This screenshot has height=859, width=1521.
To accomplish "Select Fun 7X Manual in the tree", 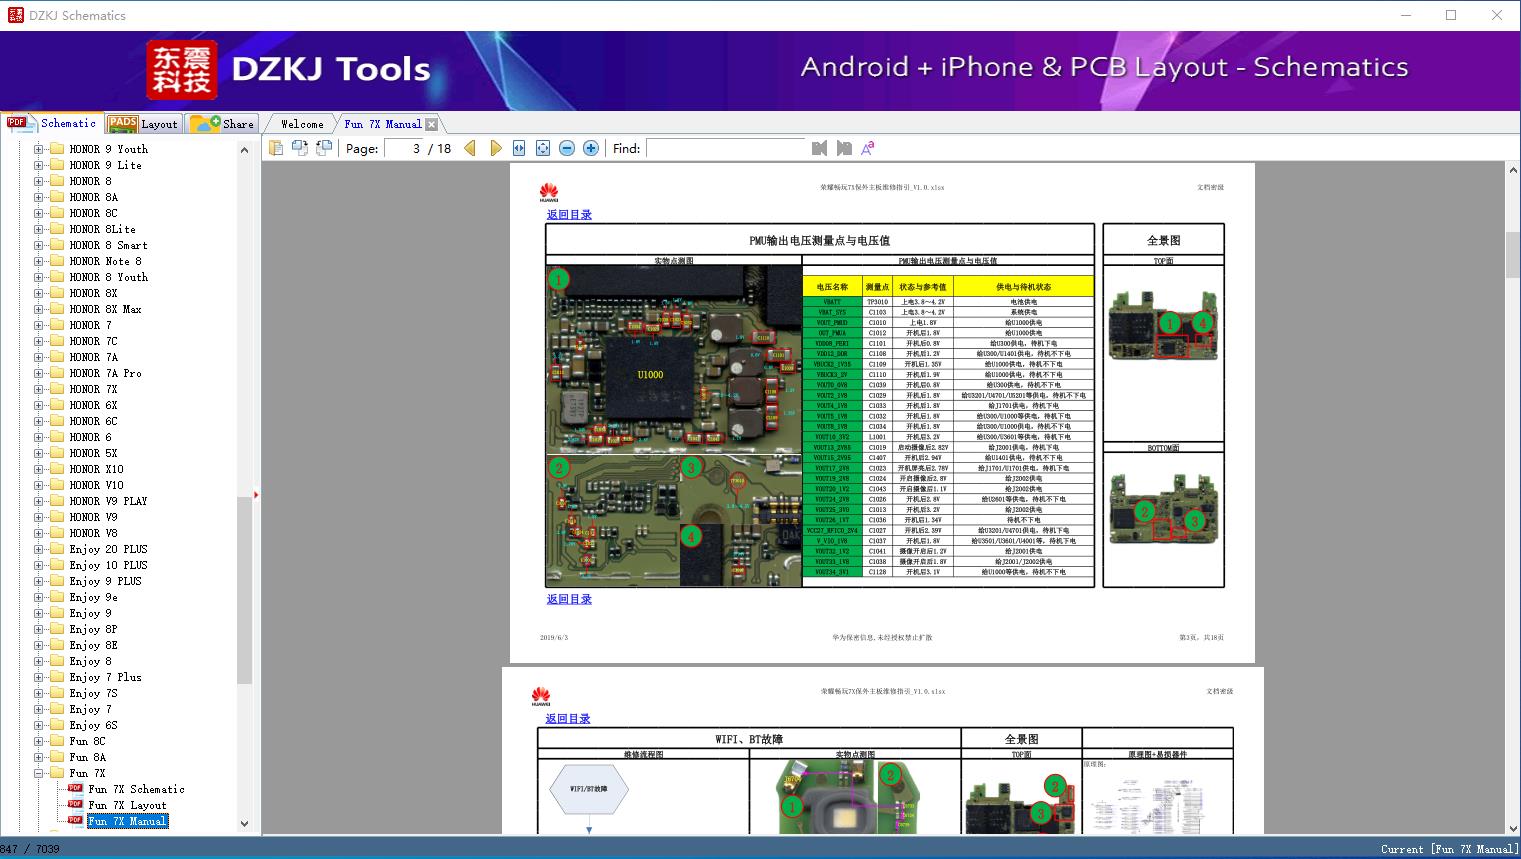I will point(127,821).
